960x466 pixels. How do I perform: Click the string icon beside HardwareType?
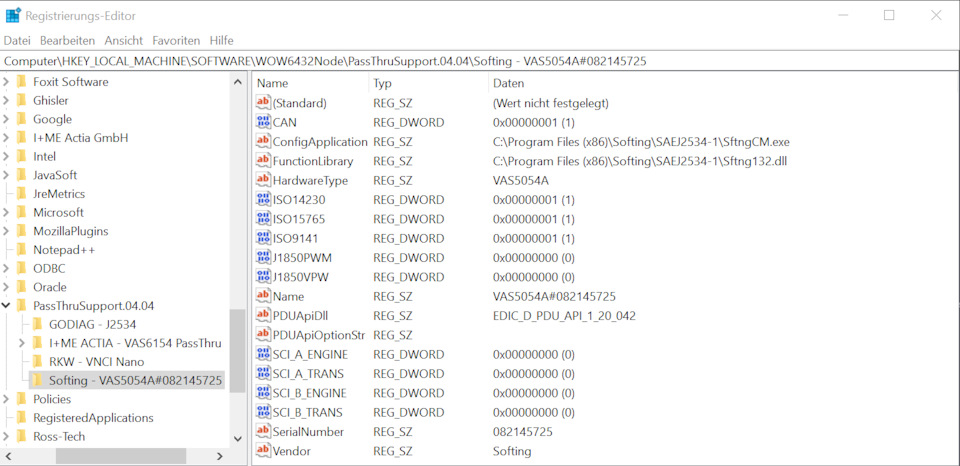click(x=263, y=180)
